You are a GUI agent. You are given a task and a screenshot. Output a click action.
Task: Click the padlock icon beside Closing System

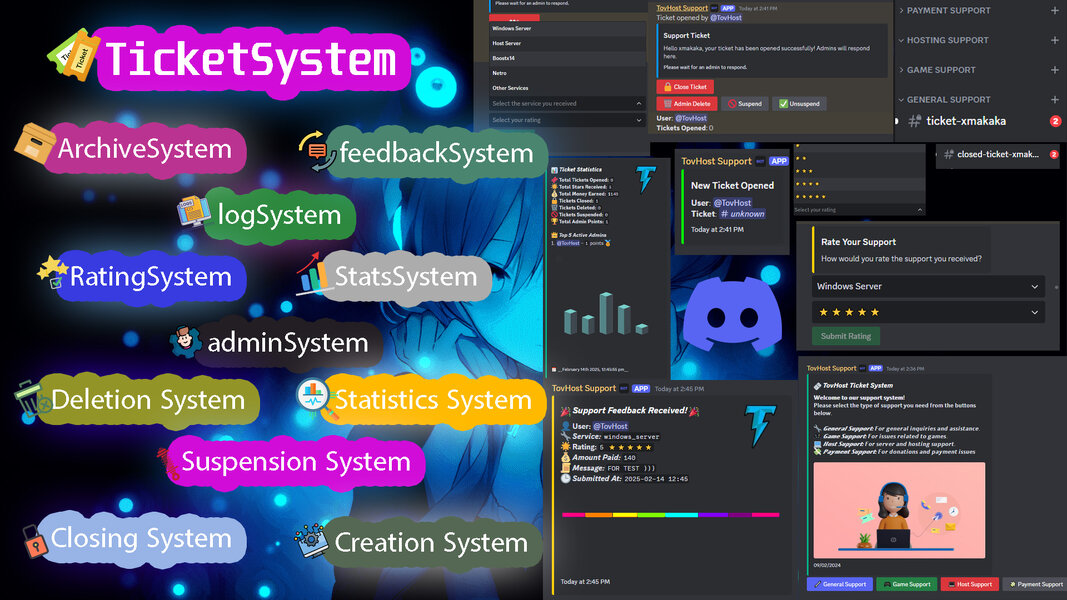point(35,541)
